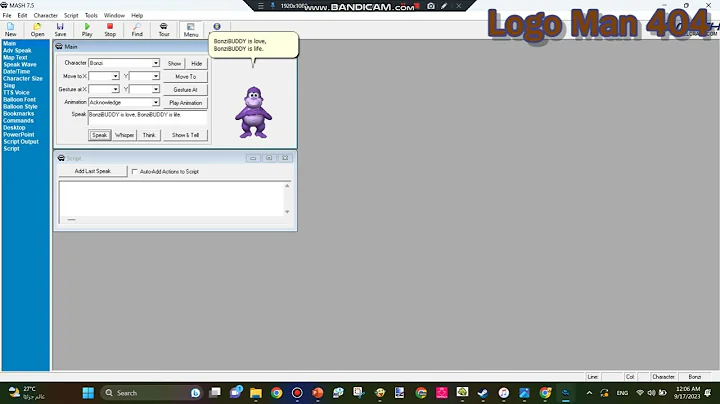Click the Whisper button
Viewport: 720px width, 404px height.
pyautogui.click(x=124, y=135)
